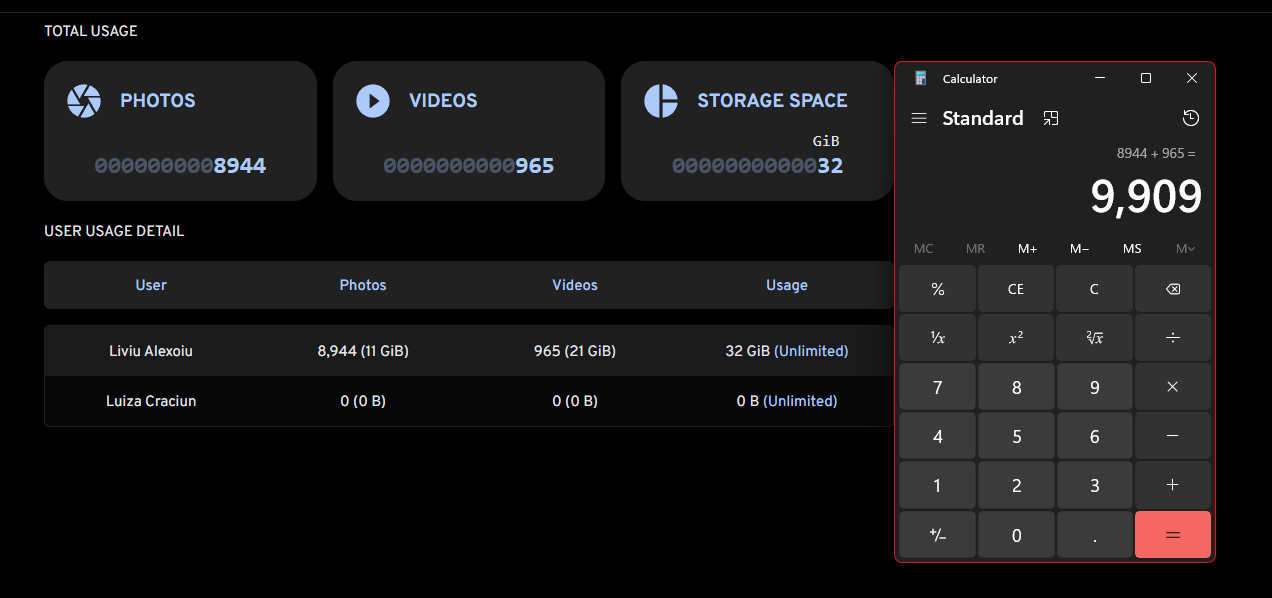Viewport: 1272px width, 598px height.
Task: Toggle the plus/minus sign button
Action: pyautogui.click(x=937, y=535)
